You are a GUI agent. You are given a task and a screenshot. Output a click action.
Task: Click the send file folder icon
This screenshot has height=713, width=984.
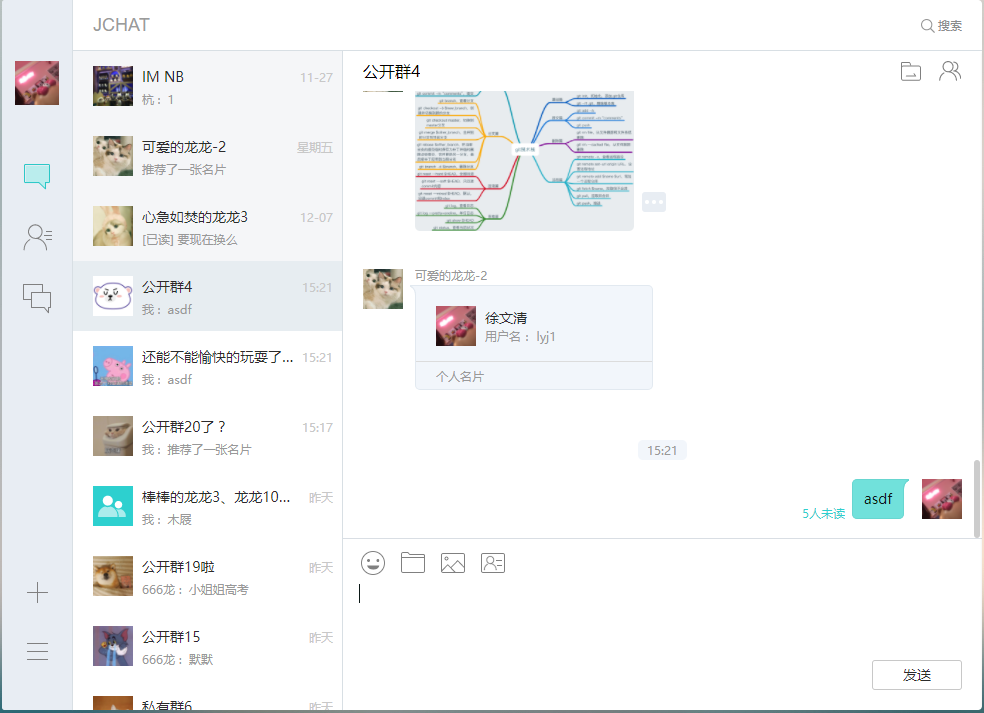click(413, 562)
